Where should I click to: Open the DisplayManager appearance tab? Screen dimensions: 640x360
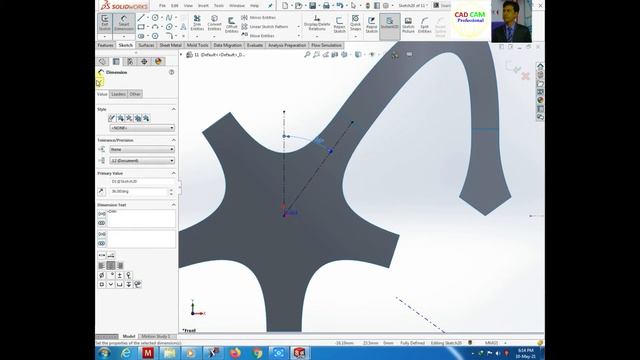click(158, 61)
